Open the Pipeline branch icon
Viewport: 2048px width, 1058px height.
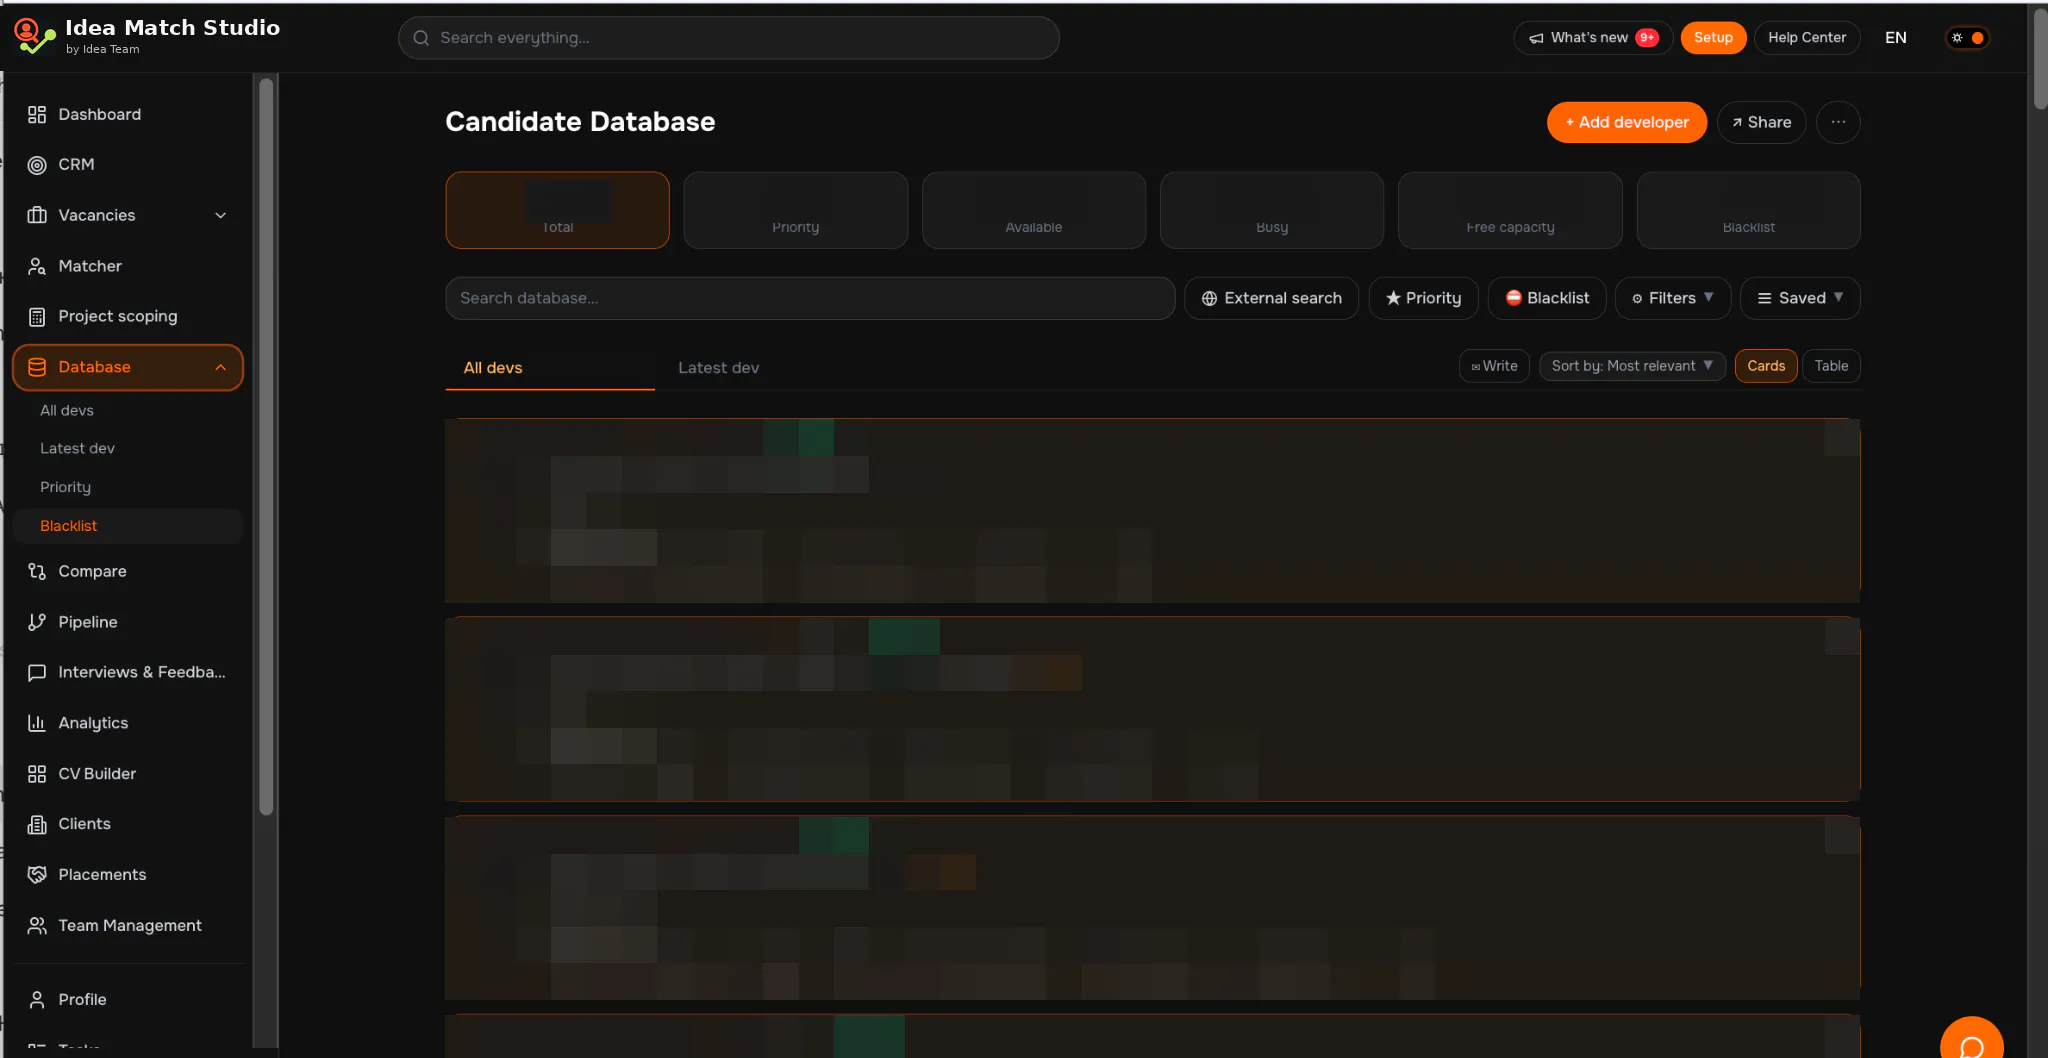click(x=37, y=622)
